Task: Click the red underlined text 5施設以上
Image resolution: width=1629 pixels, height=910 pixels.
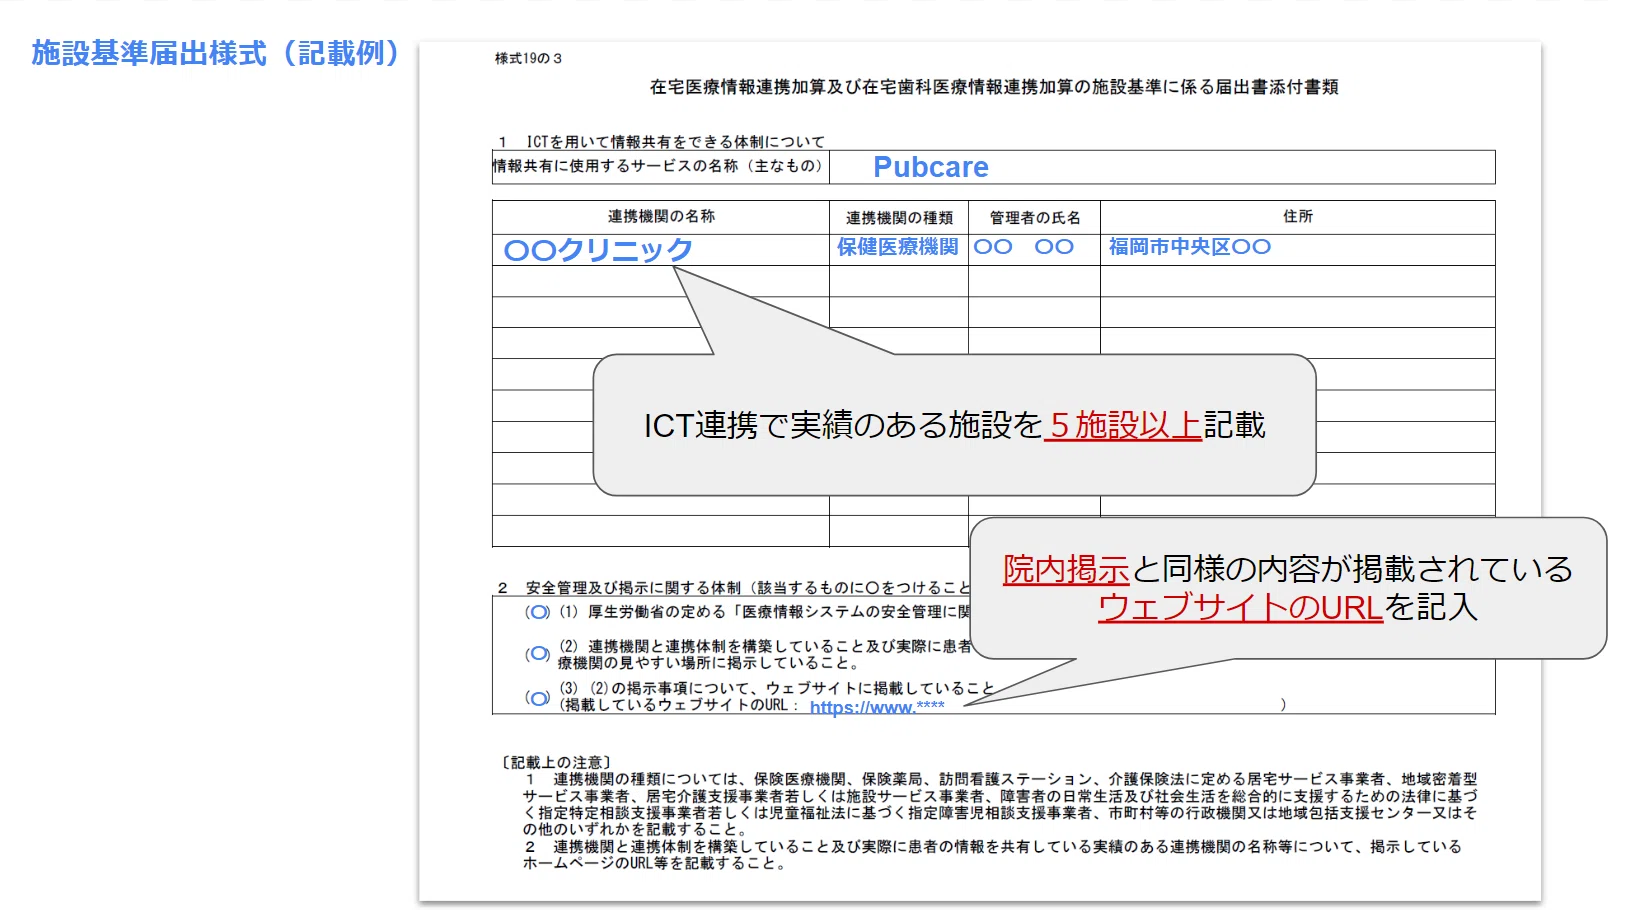Action: pos(1123,426)
